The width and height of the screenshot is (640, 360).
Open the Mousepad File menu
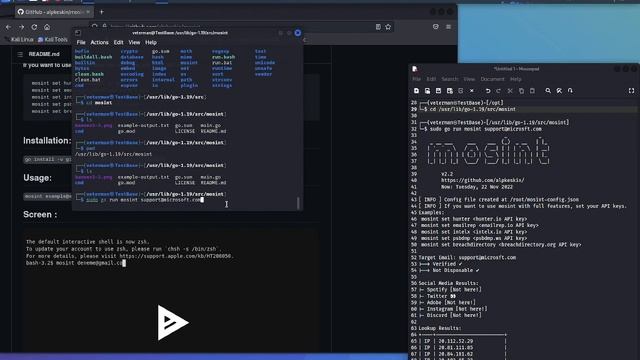(416, 79)
